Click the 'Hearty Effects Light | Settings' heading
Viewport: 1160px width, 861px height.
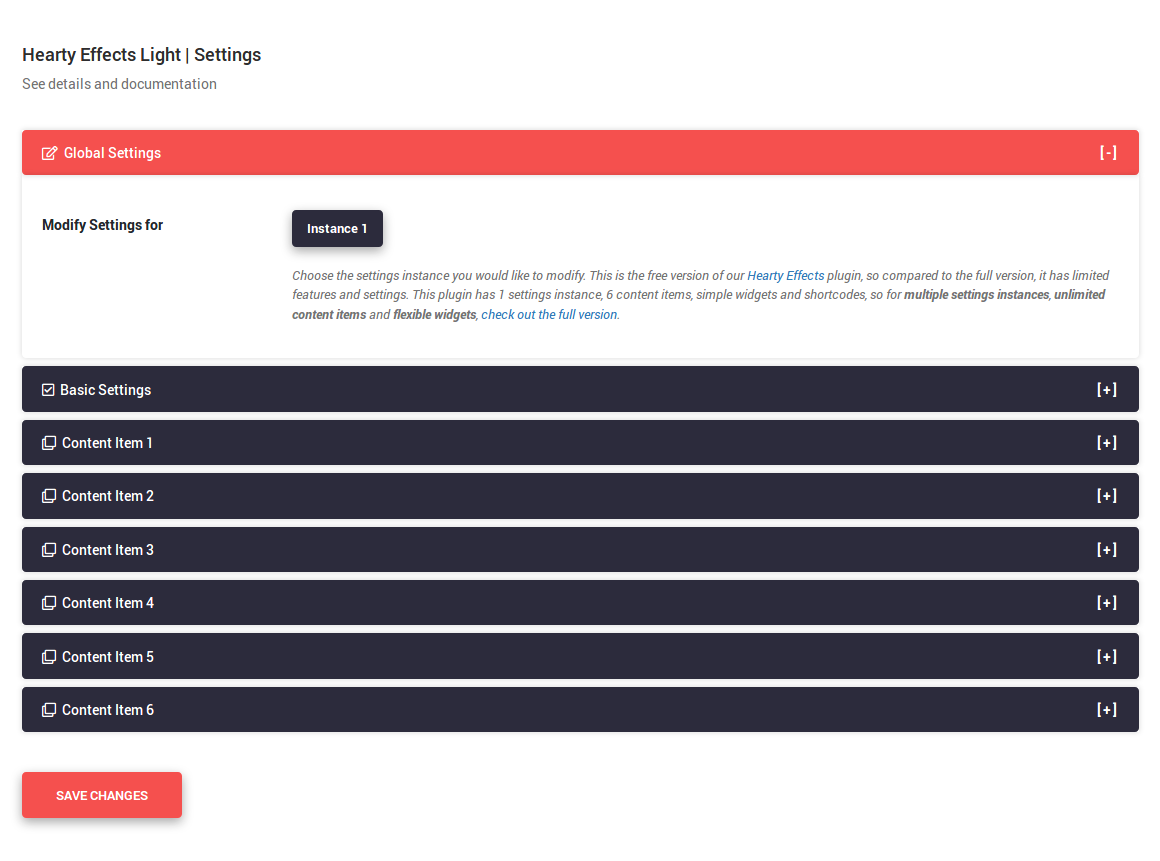141,55
